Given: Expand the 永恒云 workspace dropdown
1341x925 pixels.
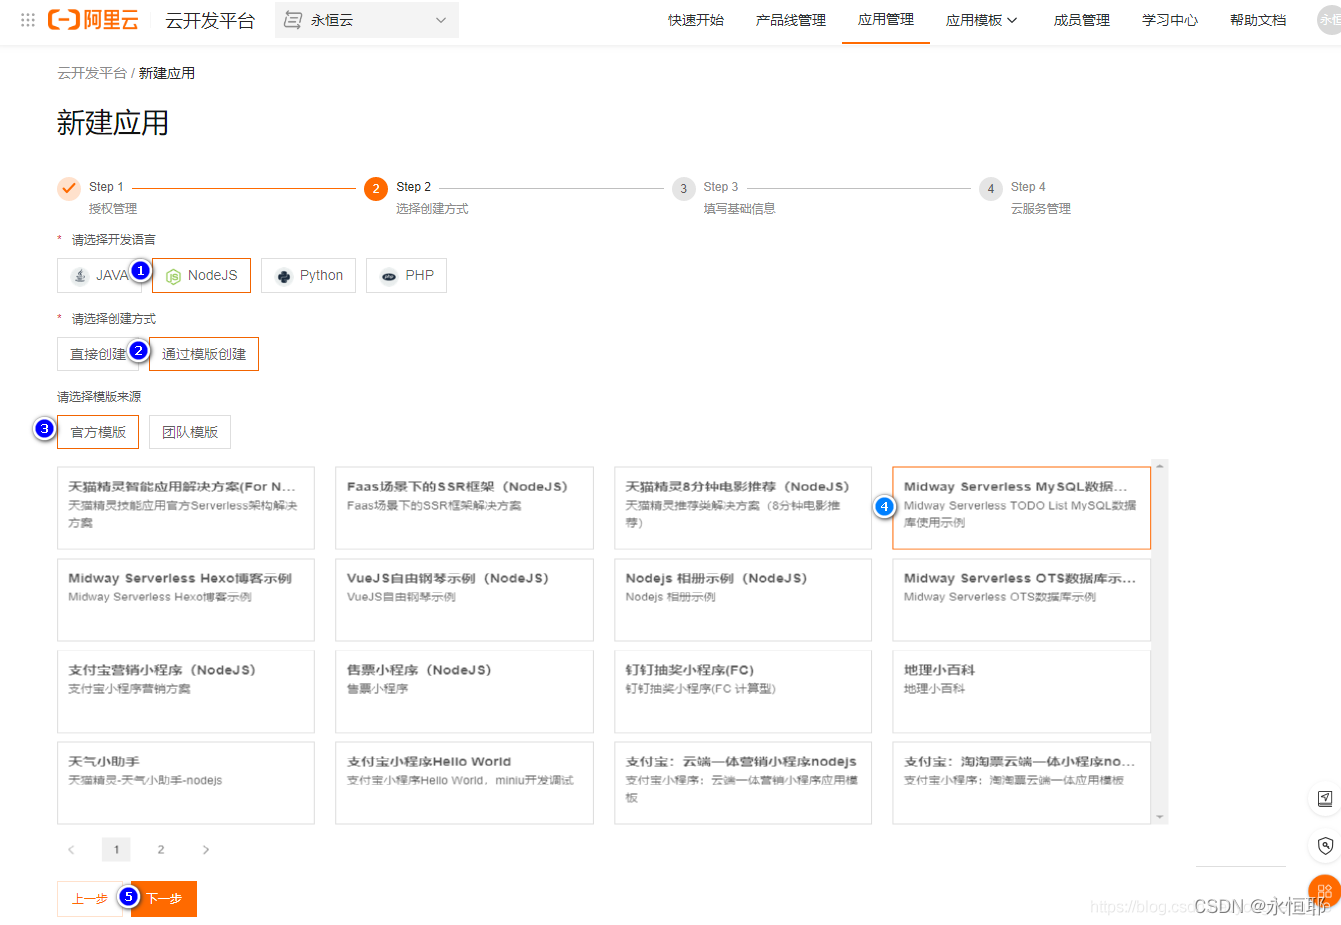Looking at the screenshot, I should click(367, 20).
